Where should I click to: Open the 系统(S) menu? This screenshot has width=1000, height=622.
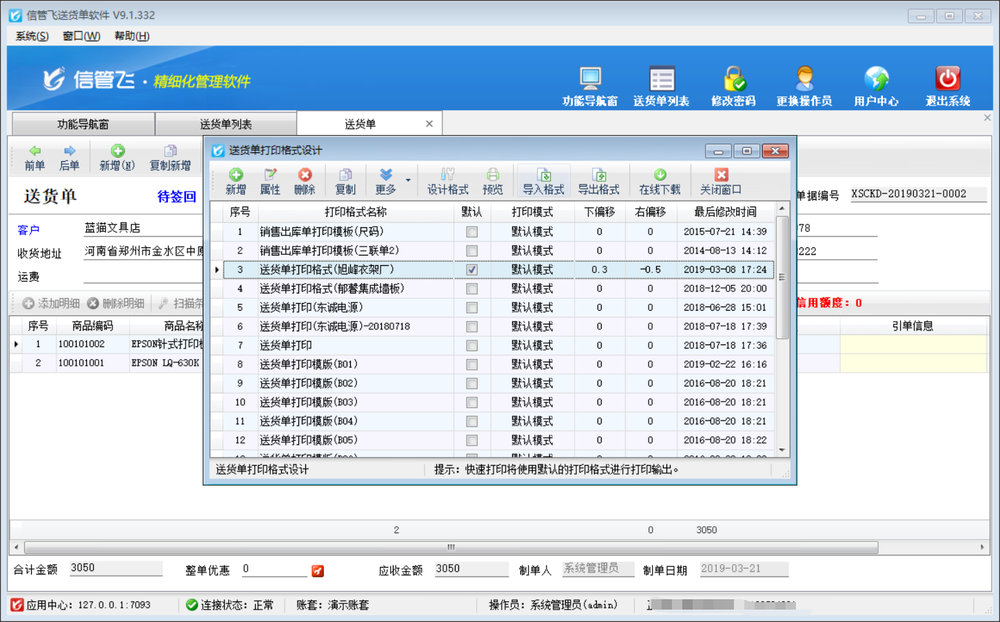click(x=32, y=36)
